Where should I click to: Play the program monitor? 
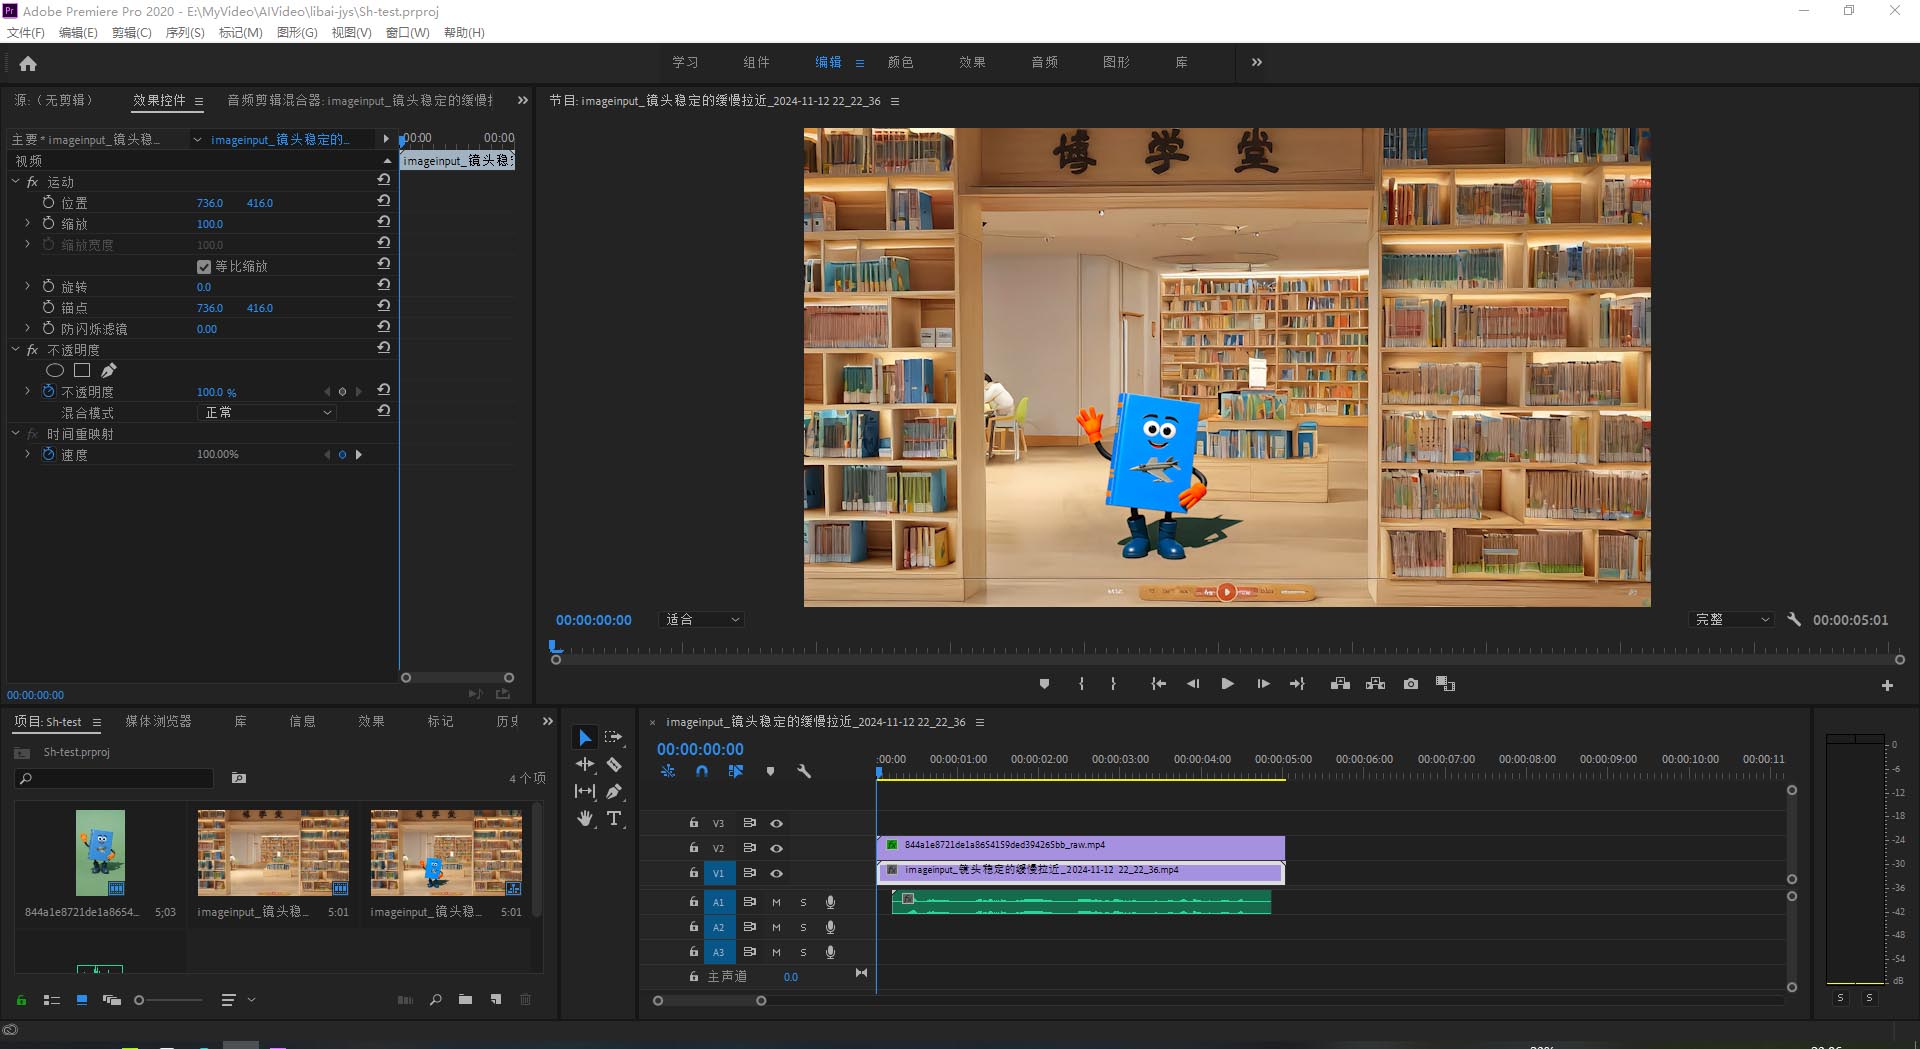(x=1227, y=684)
